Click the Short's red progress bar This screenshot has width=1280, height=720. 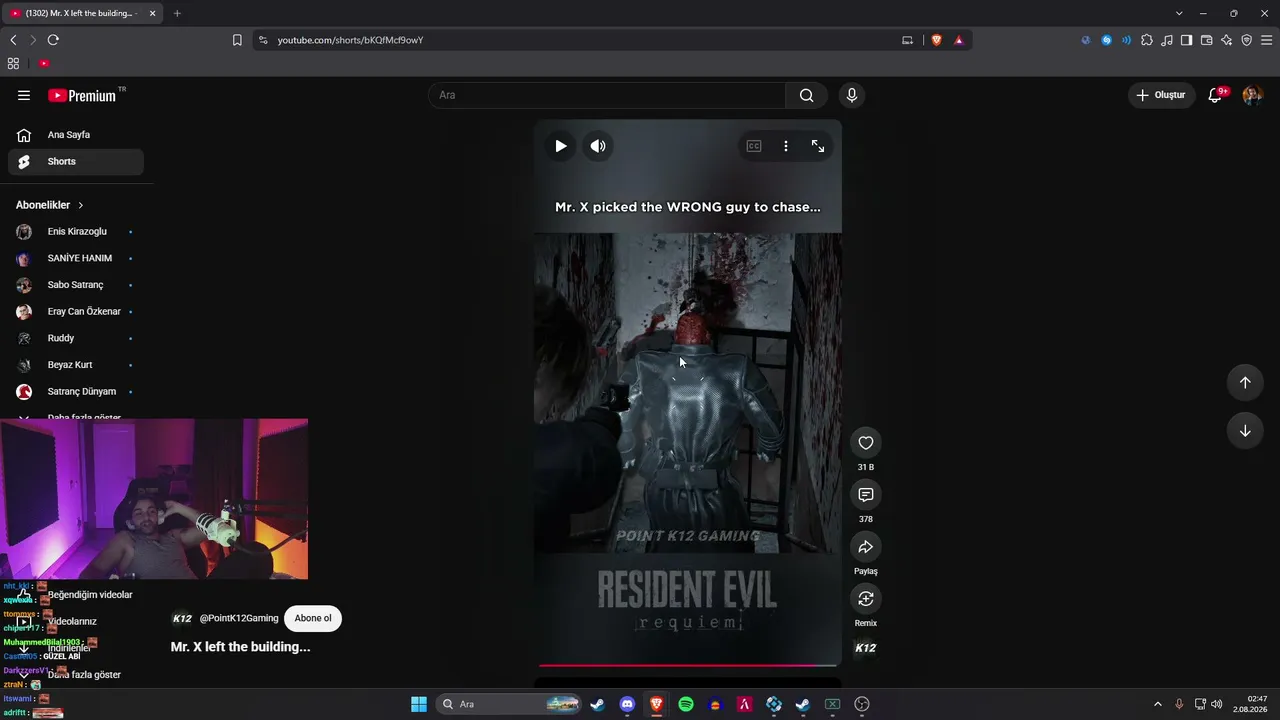(x=688, y=665)
